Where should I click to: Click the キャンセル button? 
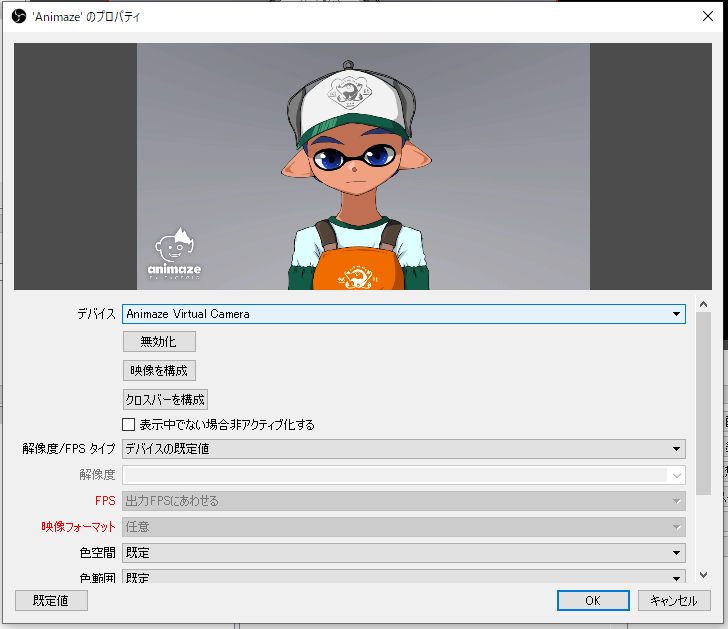click(x=674, y=601)
